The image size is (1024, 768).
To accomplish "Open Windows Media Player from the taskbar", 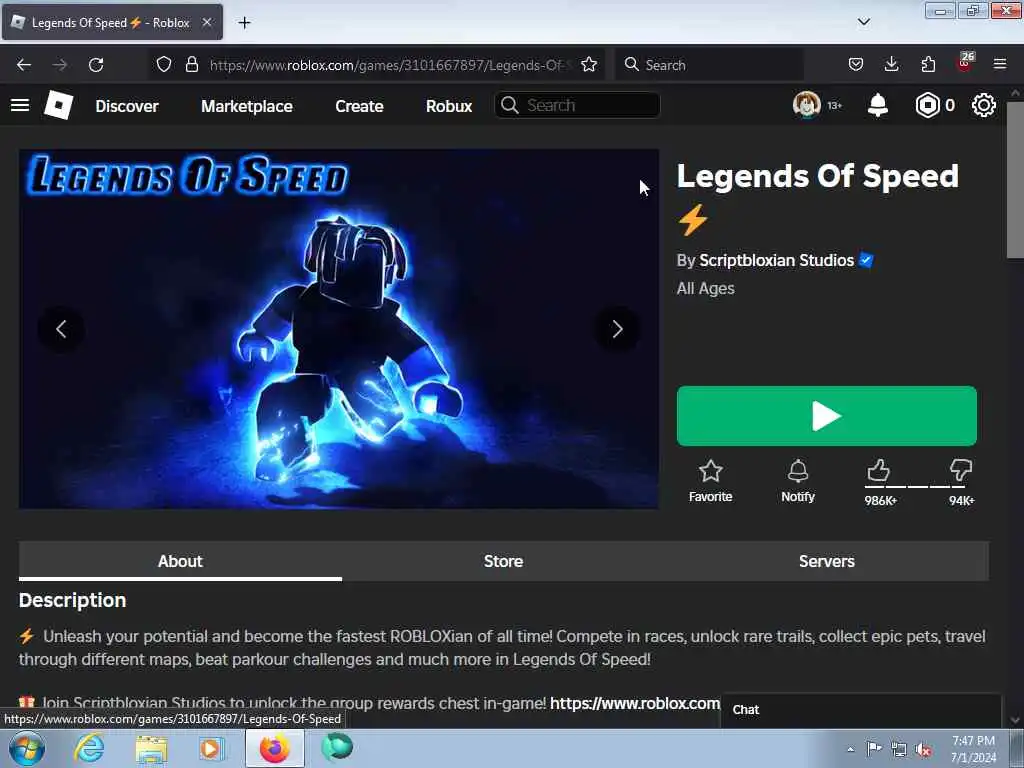I will pyautogui.click(x=212, y=749).
